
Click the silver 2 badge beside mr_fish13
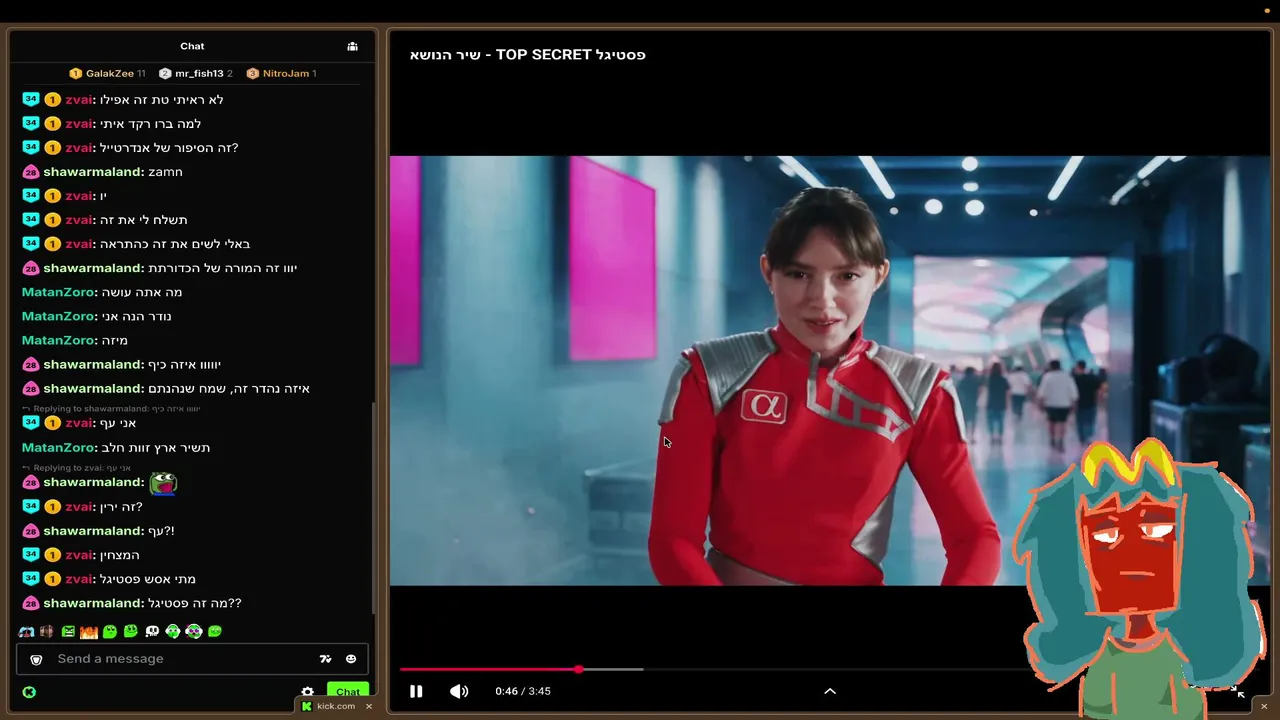(x=165, y=73)
